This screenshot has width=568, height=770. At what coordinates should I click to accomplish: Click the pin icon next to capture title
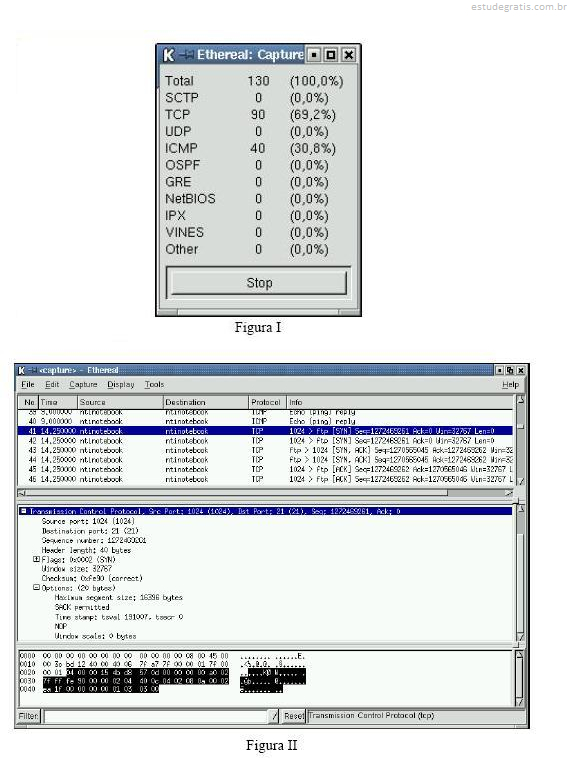[x=32, y=370]
